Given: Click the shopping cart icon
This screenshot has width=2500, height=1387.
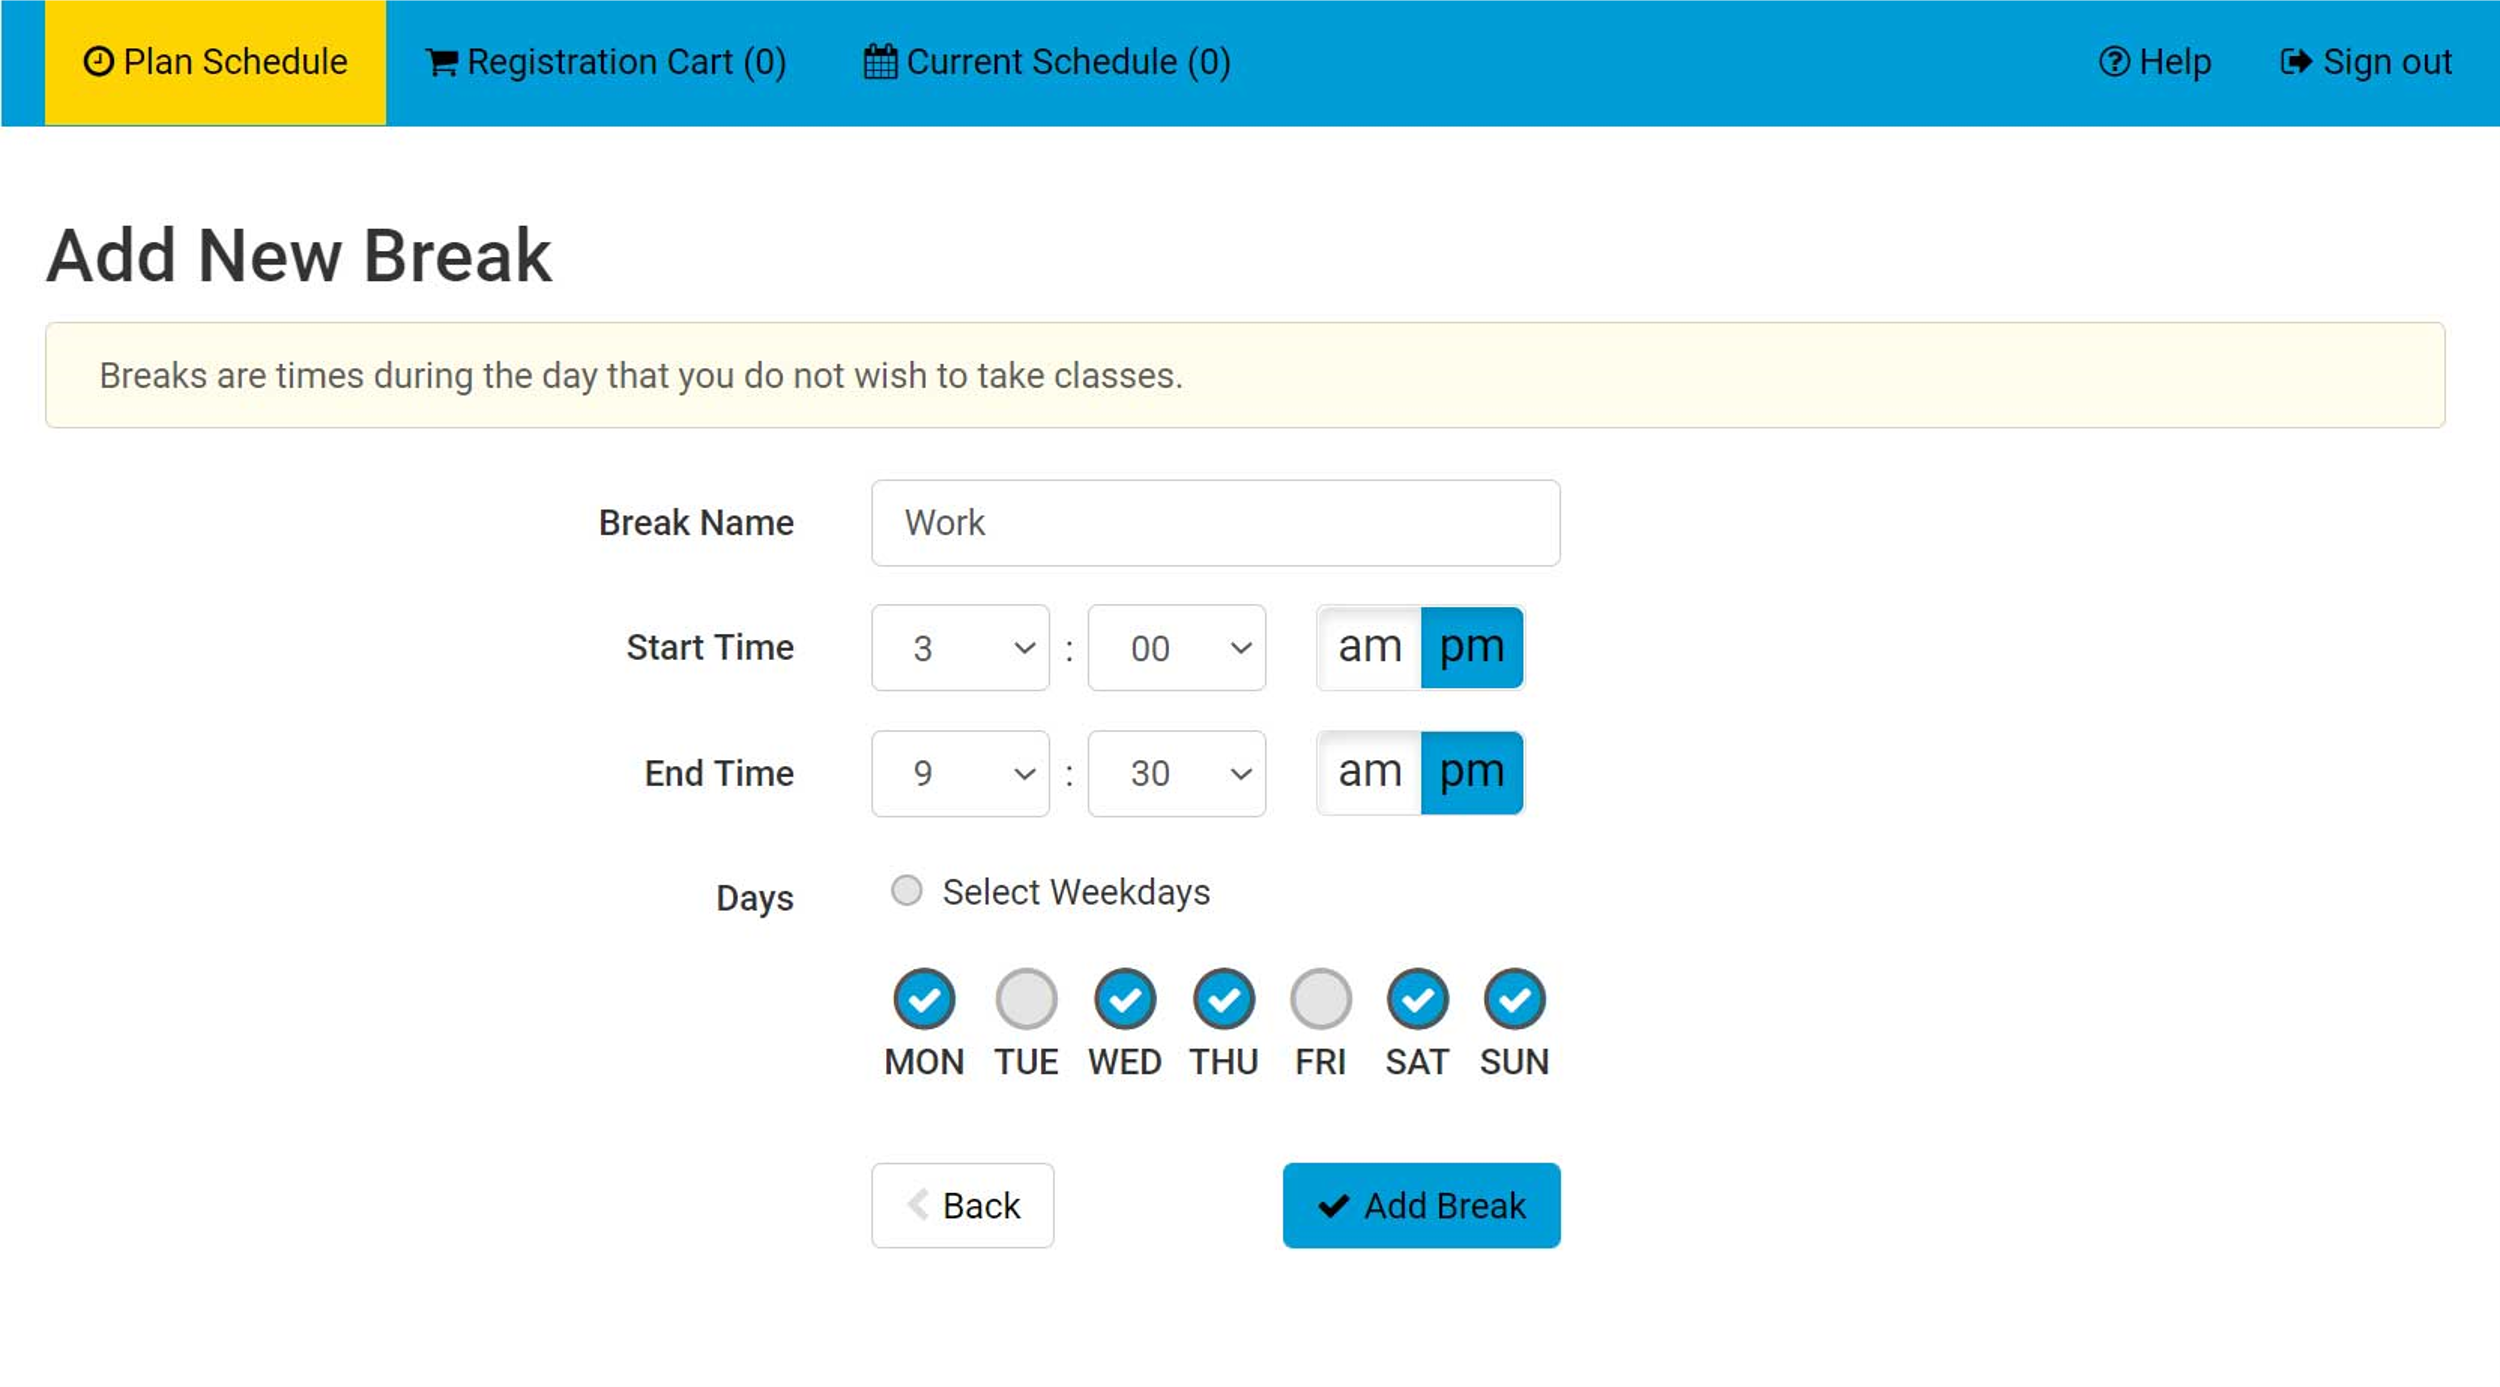Looking at the screenshot, I should 441,63.
